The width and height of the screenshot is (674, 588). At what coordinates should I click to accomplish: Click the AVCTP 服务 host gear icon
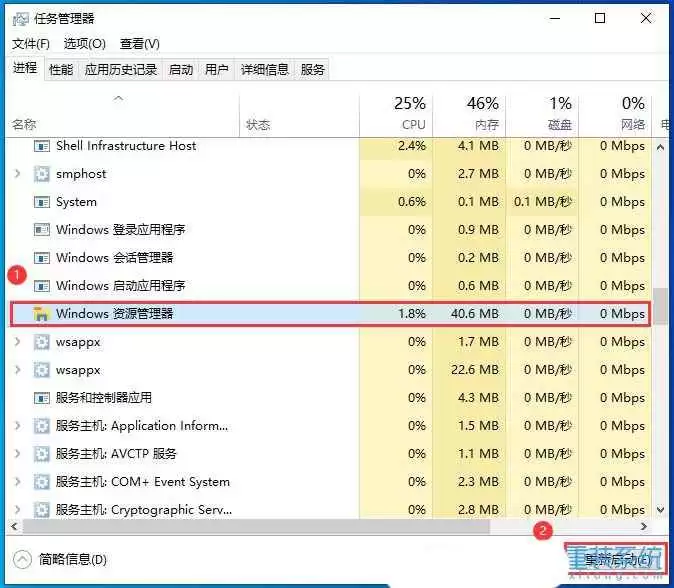(42, 454)
